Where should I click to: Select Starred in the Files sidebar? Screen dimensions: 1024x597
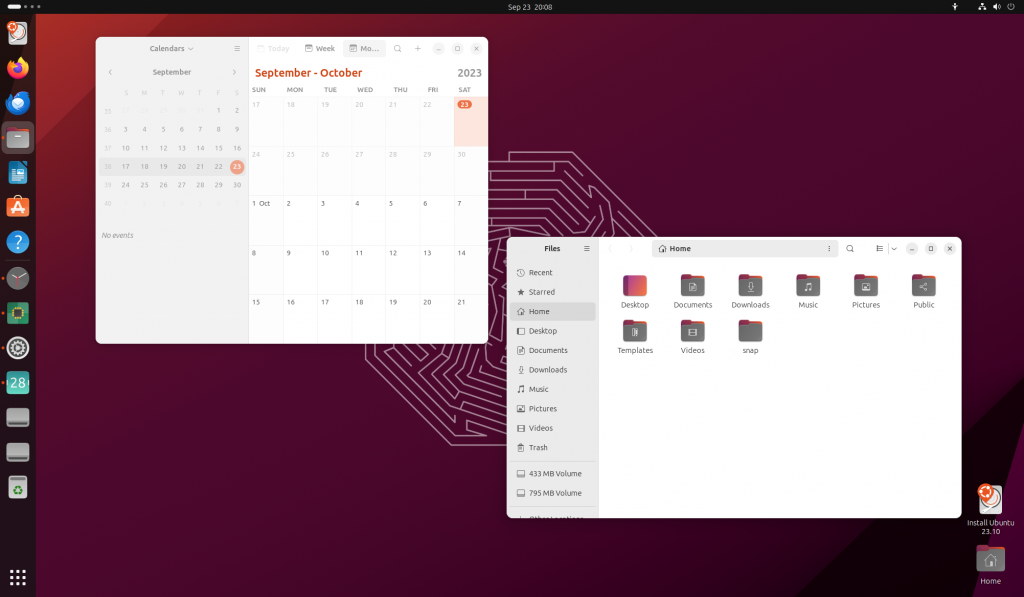541,292
